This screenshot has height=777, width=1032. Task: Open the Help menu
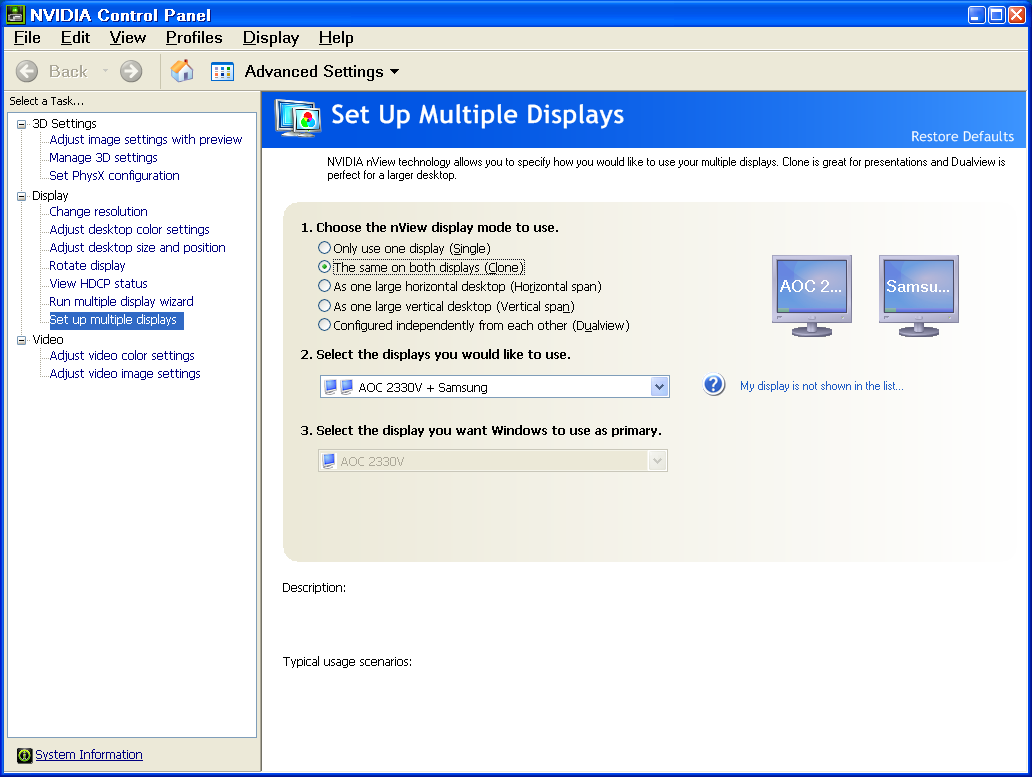336,38
